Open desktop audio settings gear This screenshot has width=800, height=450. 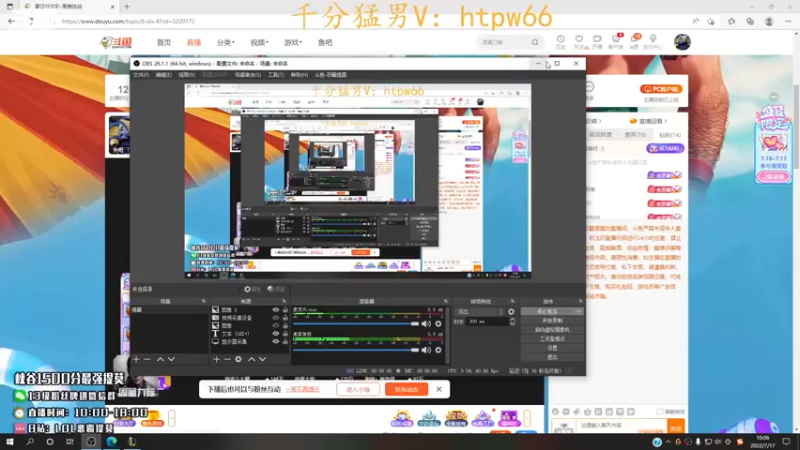tap(438, 350)
